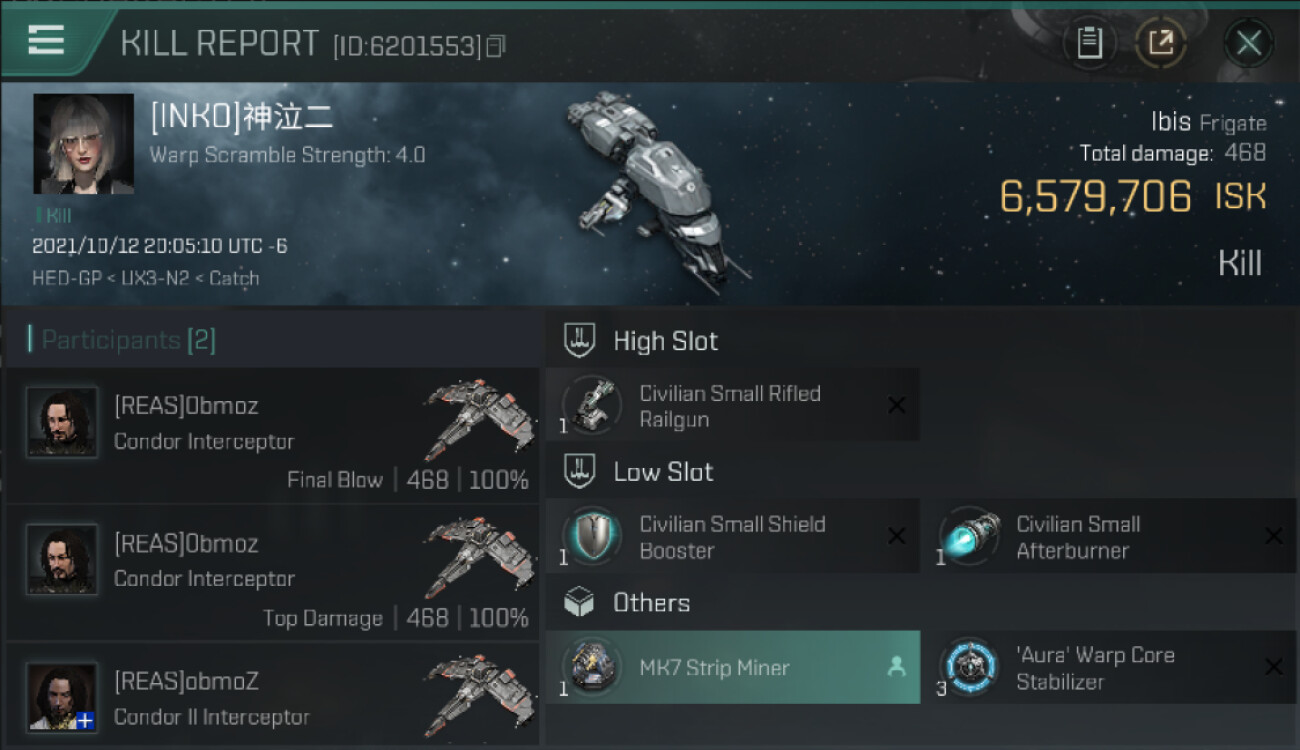
Task: Click the obmoZ Condor II pilot portrait
Action: pos(62,696)
